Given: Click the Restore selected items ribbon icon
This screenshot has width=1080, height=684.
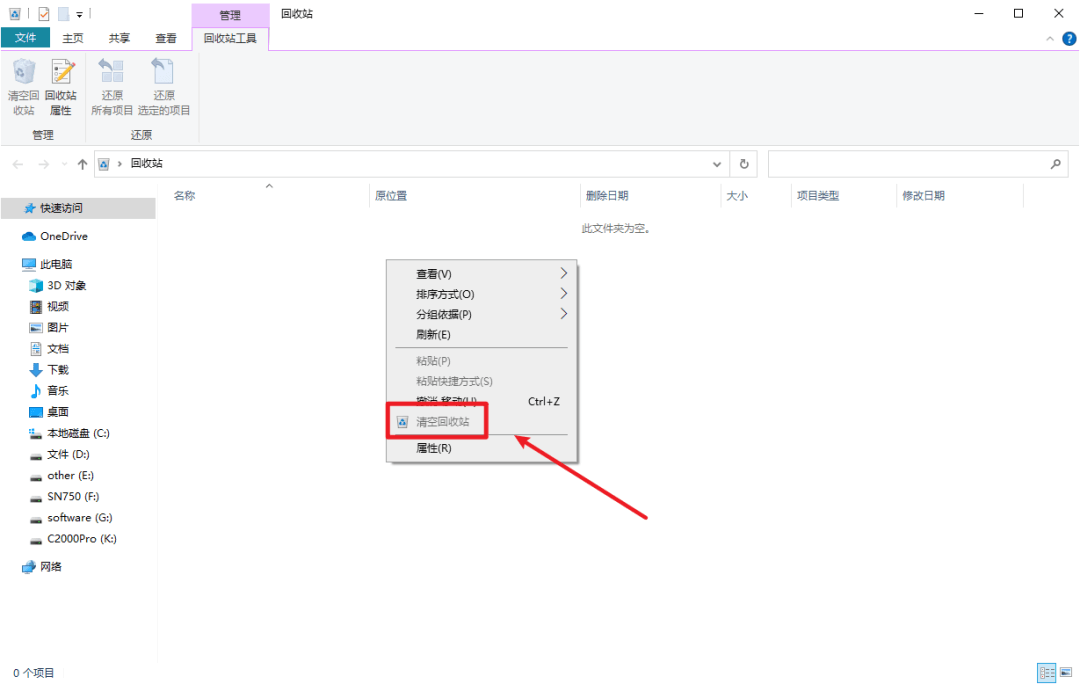Looking at the screenshot, I should coord(163,86).
